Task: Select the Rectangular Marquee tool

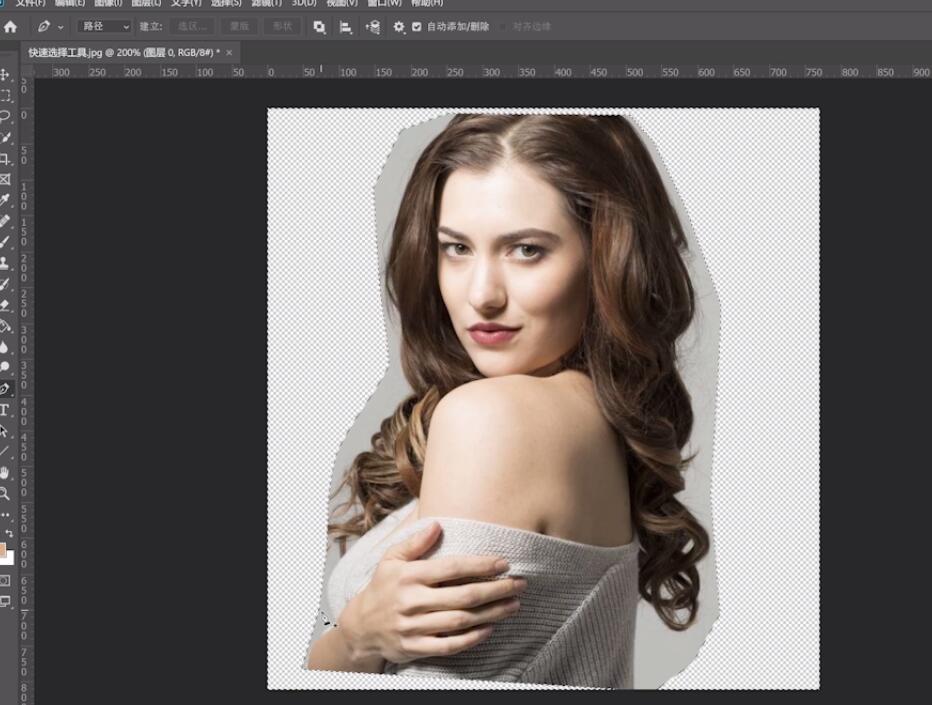Action: (x=5, y=95)
